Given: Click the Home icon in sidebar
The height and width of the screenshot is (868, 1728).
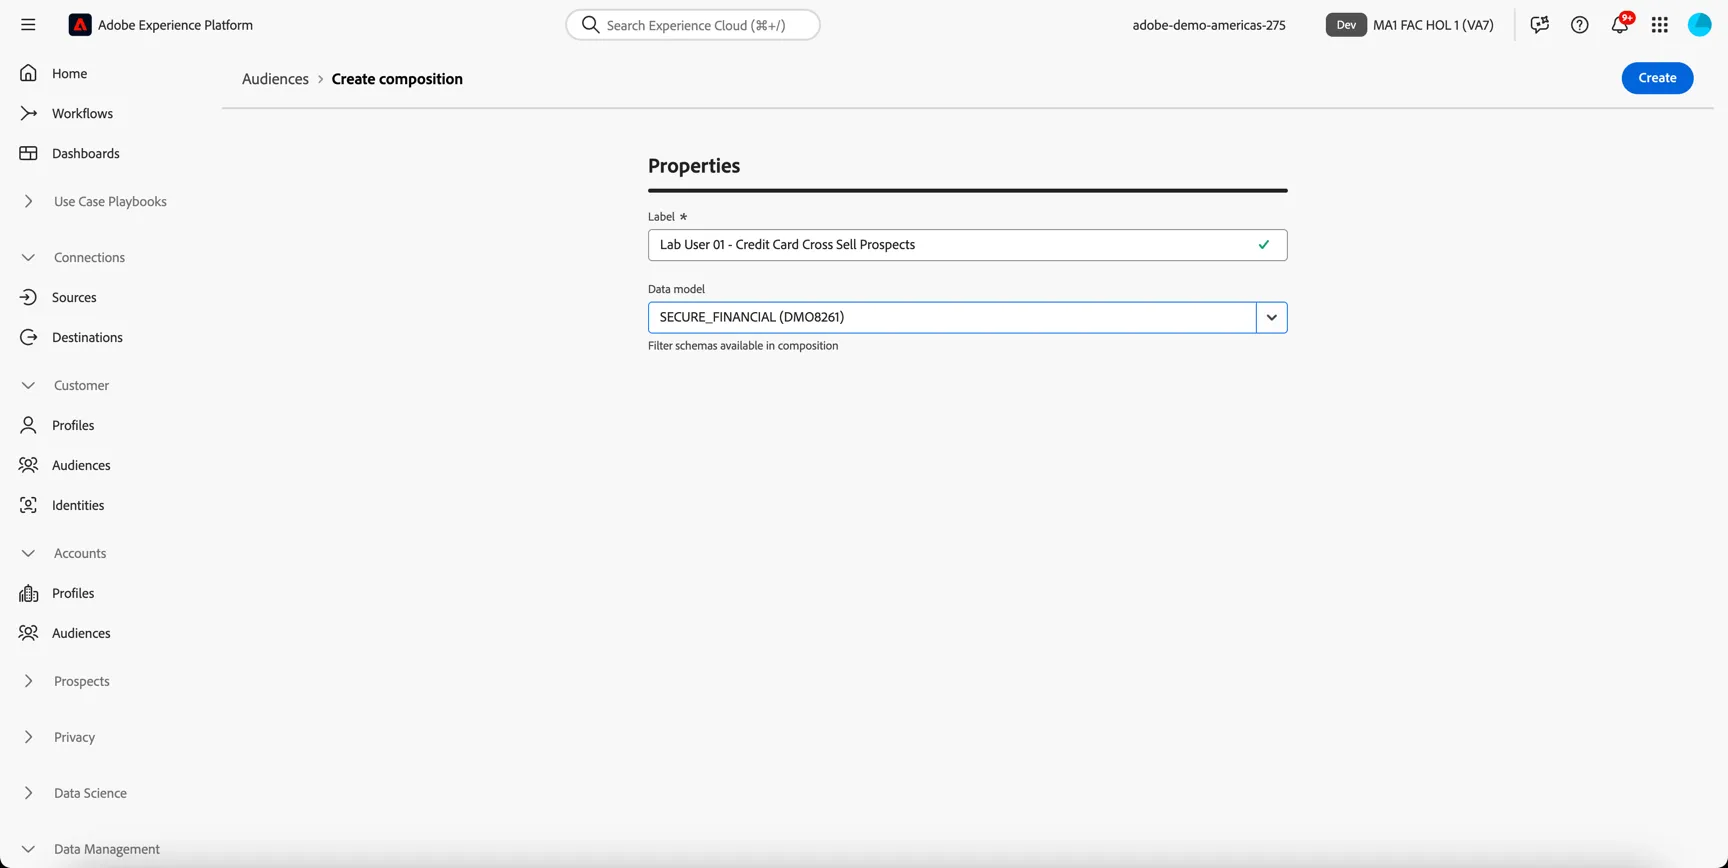Looking at the screenshot, I should 28,73.
